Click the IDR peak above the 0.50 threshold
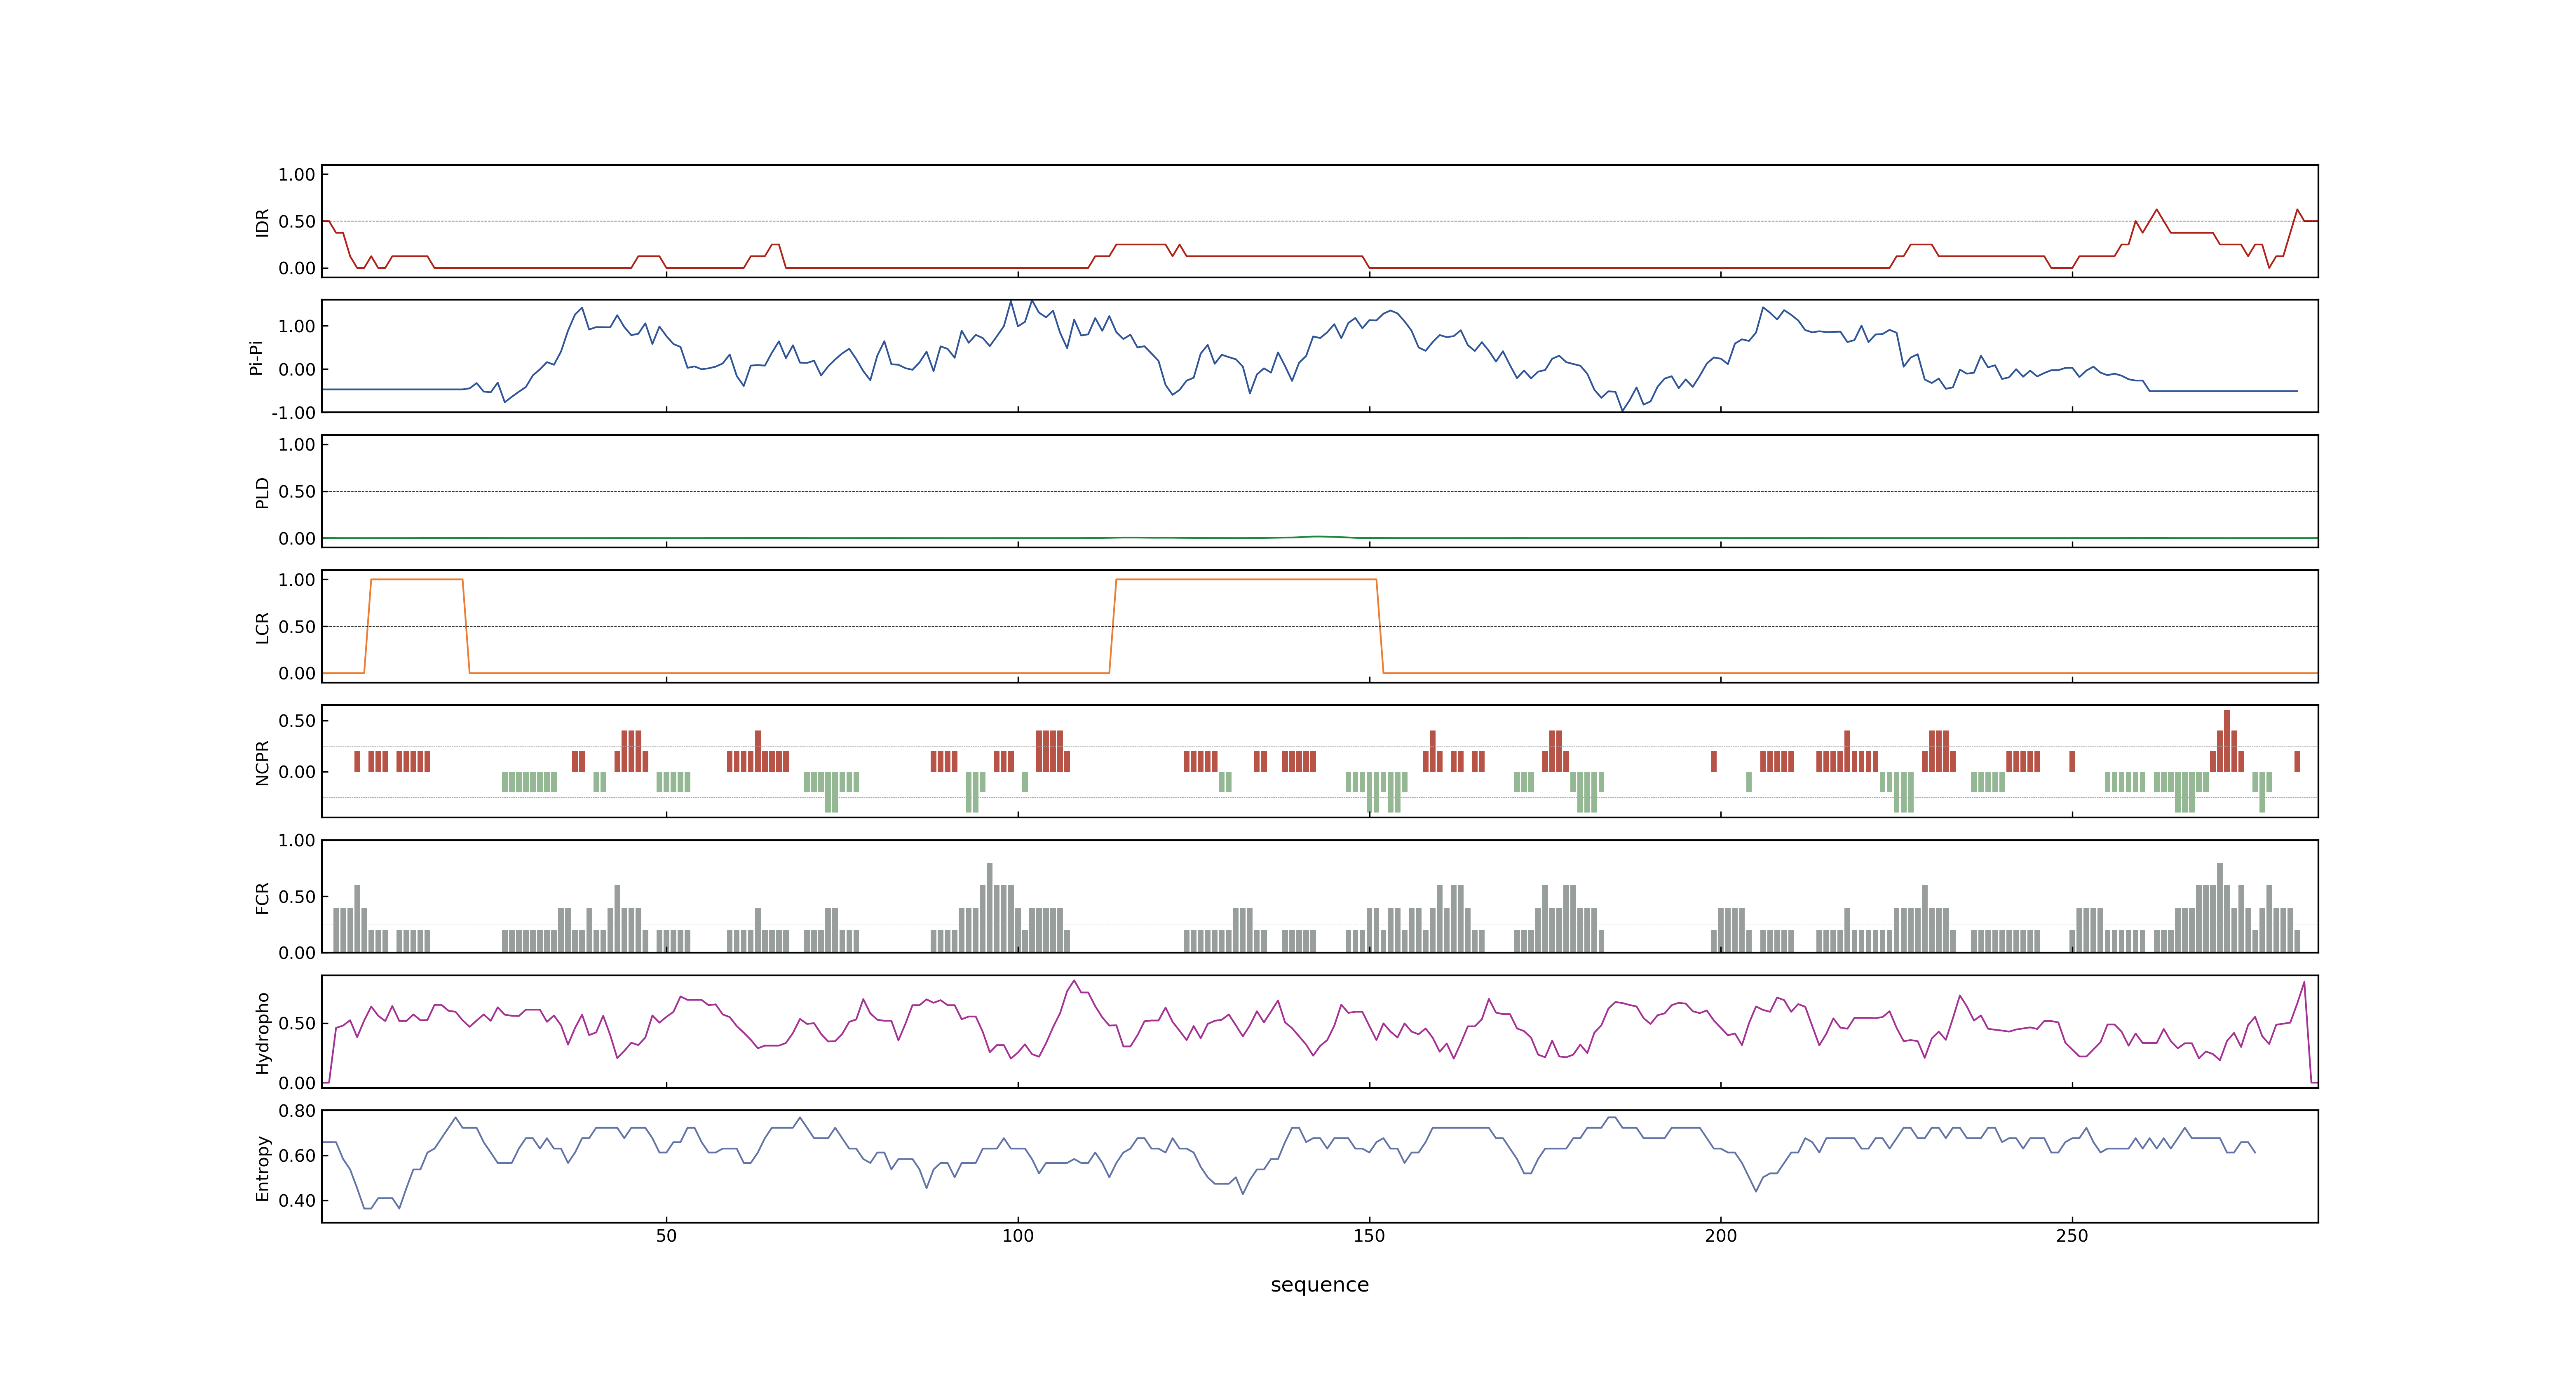The height and width of the screenshot is (1374, 2576). 2157,210
